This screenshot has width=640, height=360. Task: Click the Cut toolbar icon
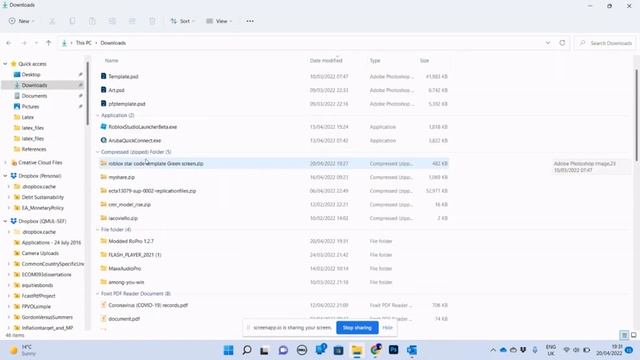coord(52,21)
